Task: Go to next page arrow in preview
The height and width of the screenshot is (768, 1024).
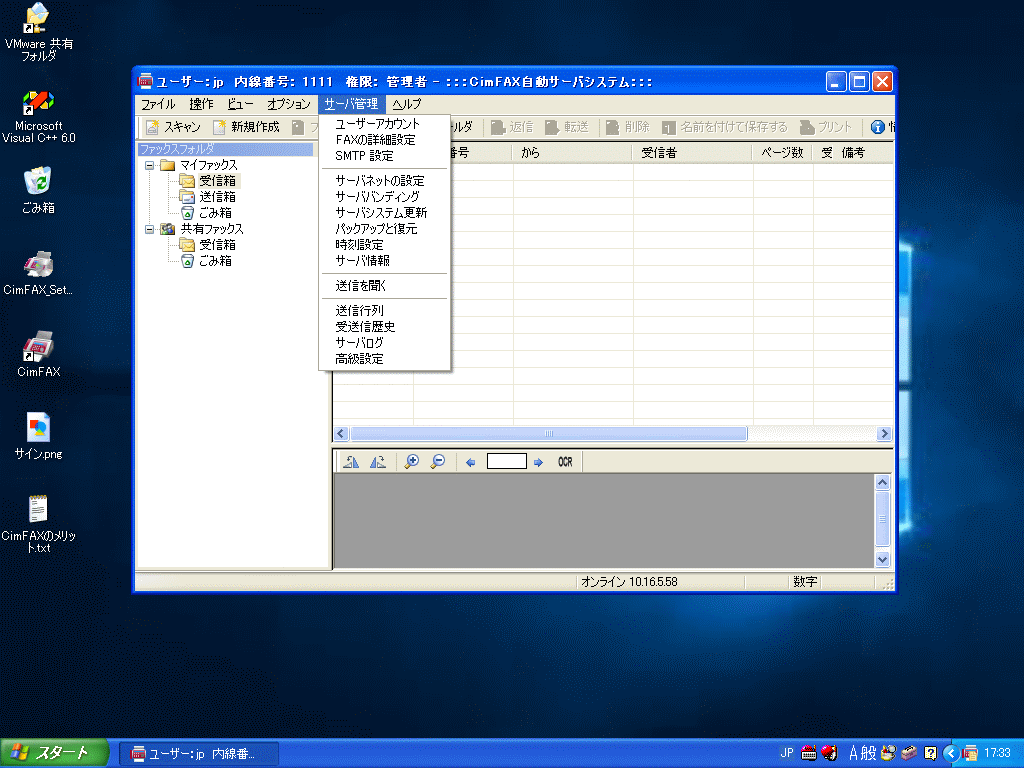Action: [x=538, y=462]
